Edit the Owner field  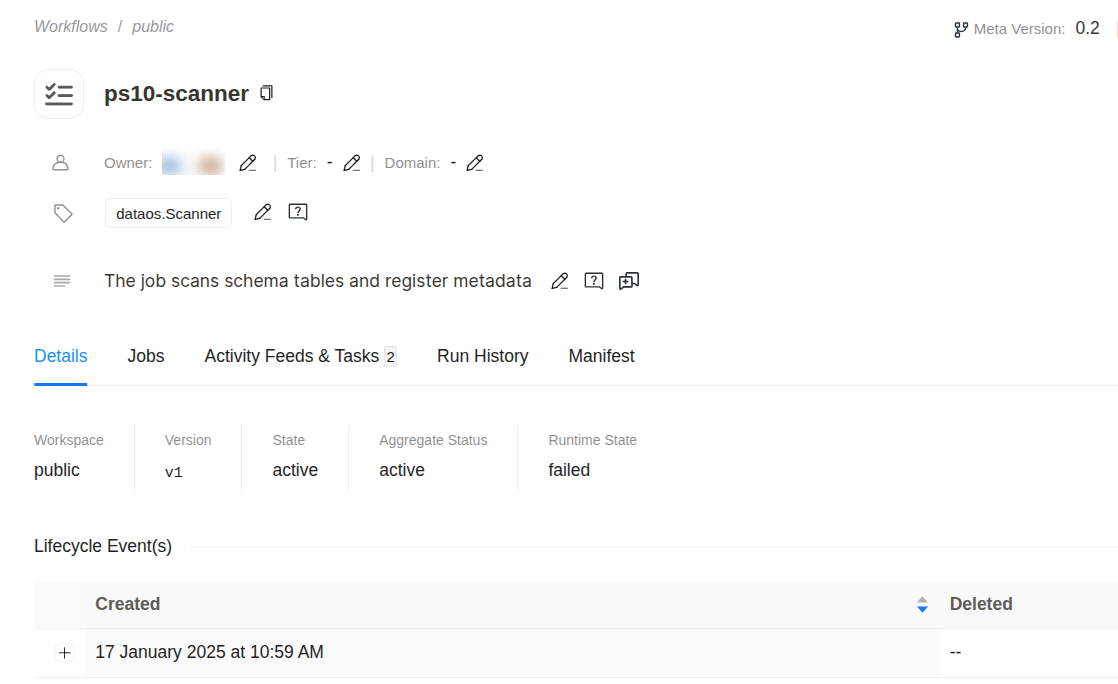coord(248,163)
